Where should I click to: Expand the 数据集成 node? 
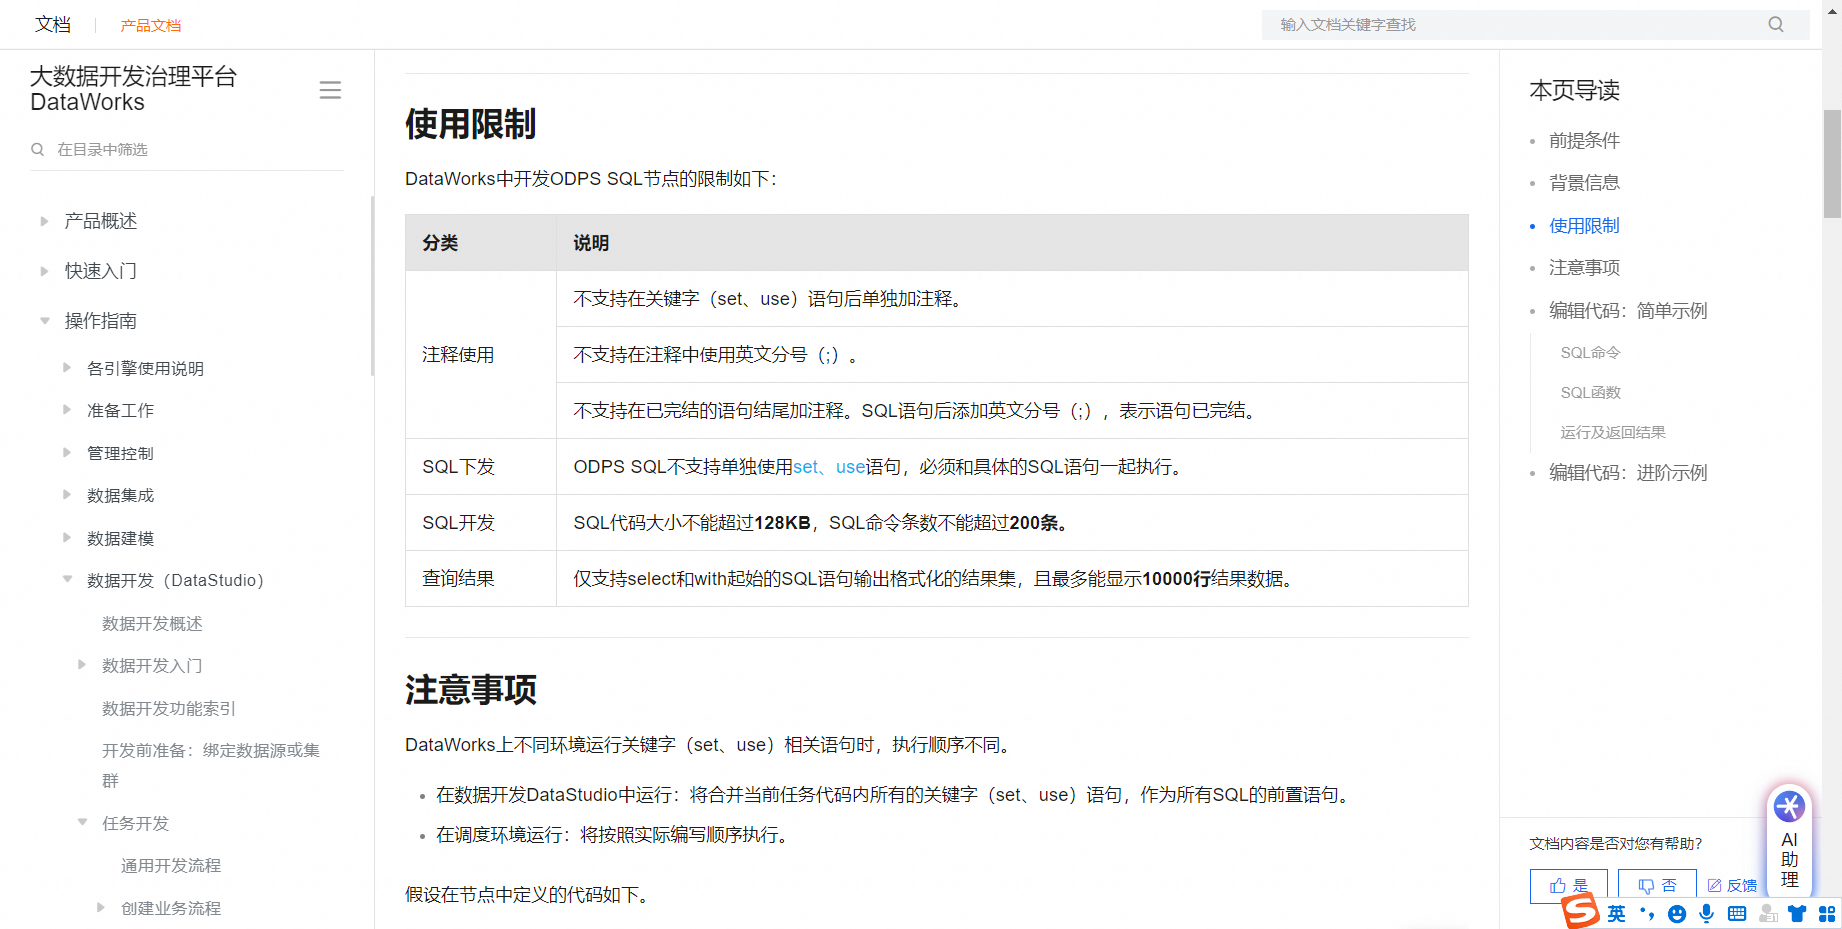67,495
